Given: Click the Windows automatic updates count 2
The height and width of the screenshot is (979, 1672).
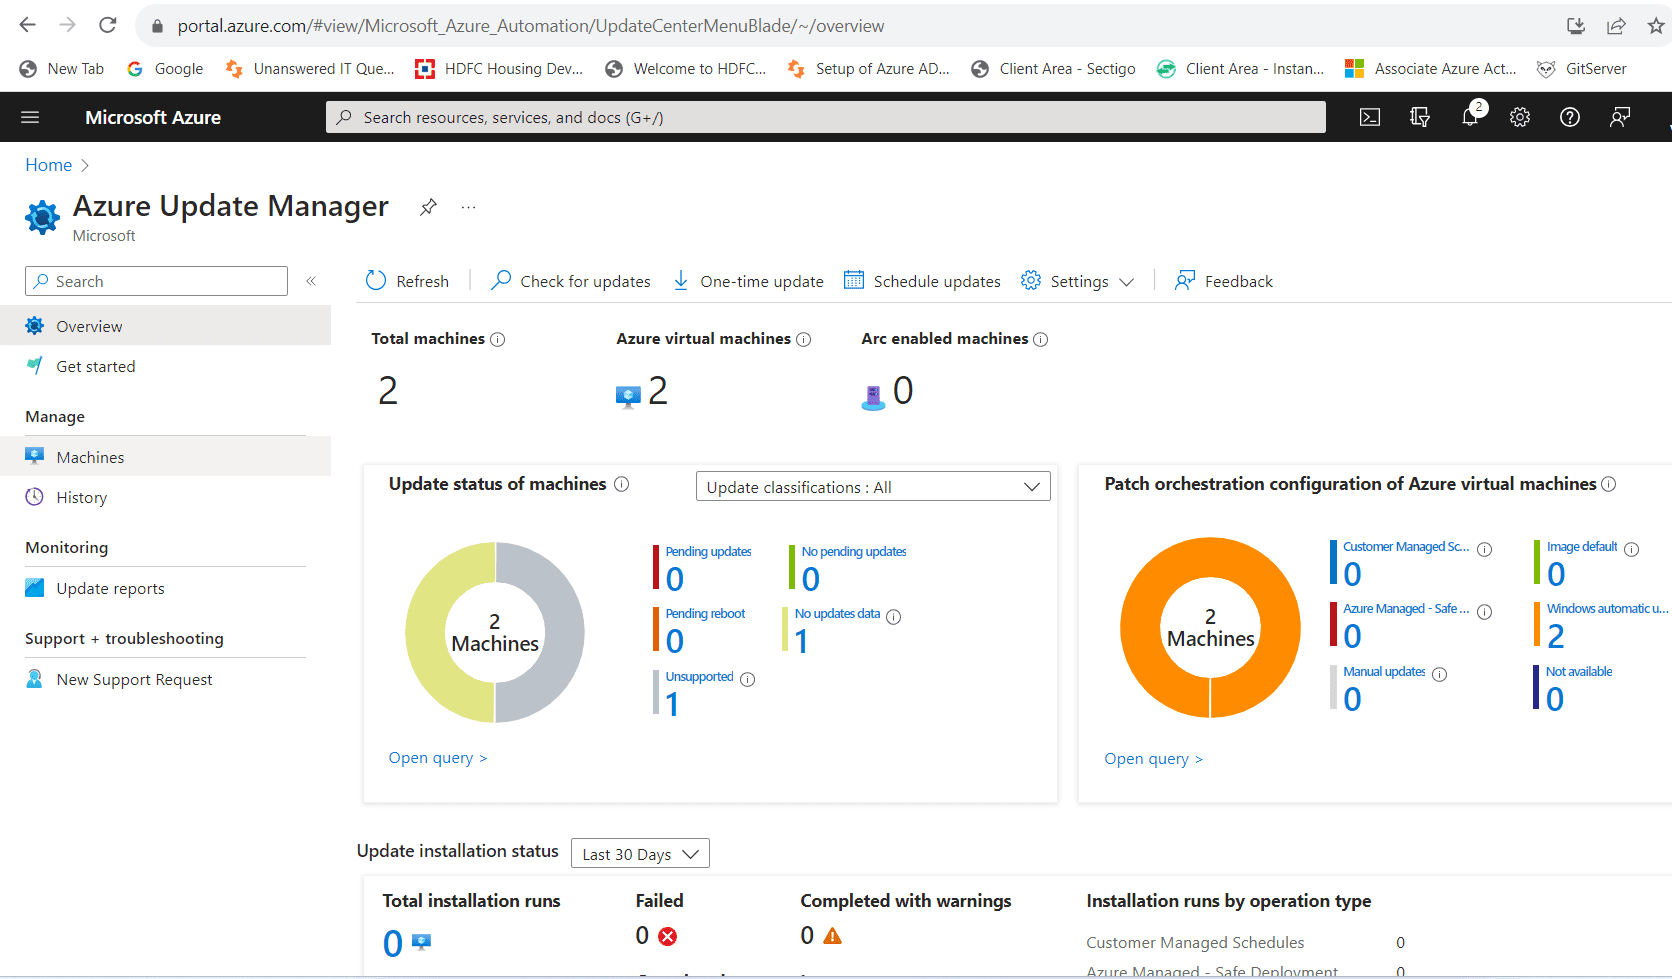Looking at the screenshot, I should tap(1556, 636).
